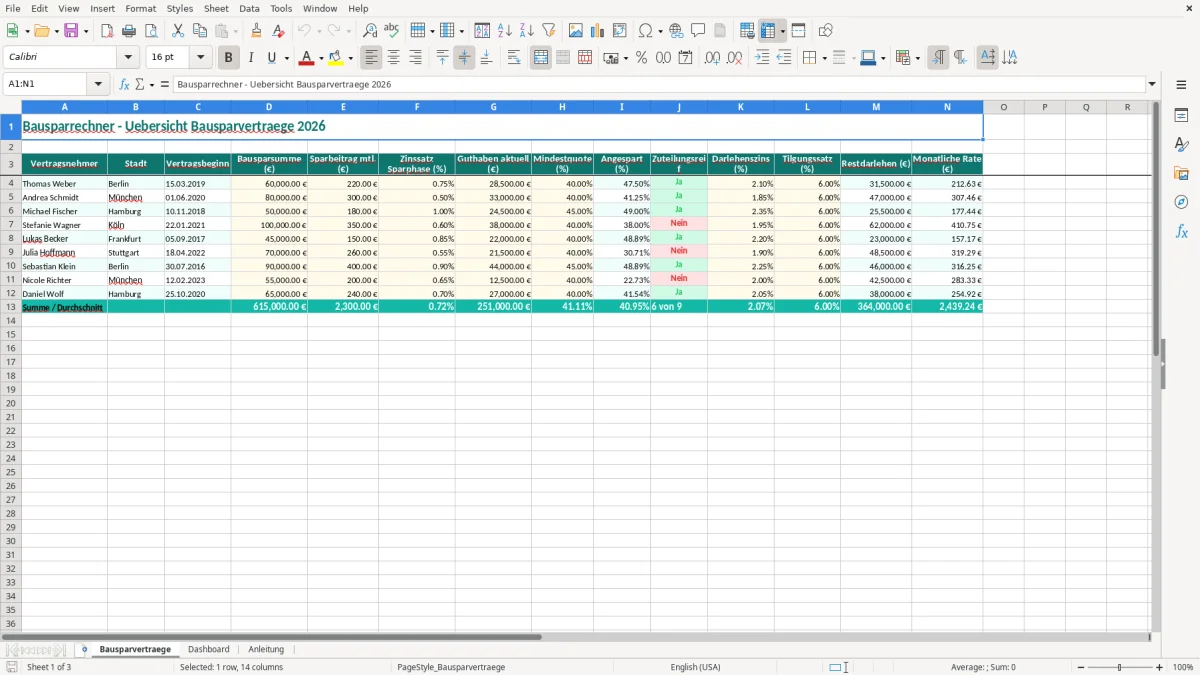Toggle Center Vertically alignment button

click(x=464, y=58)
